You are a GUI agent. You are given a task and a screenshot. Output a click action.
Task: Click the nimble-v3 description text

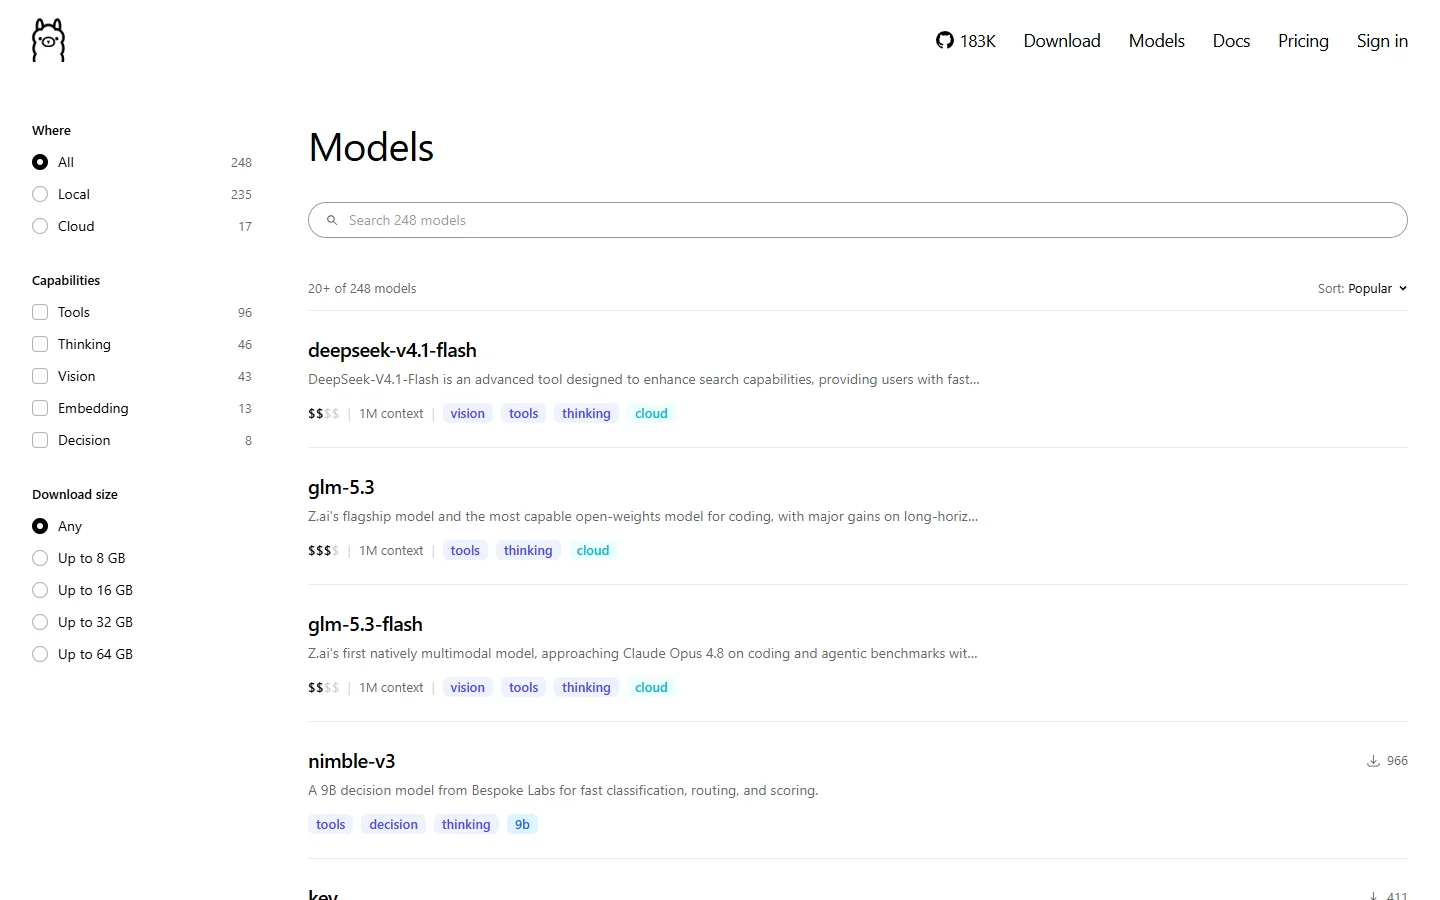click(563, 790)
